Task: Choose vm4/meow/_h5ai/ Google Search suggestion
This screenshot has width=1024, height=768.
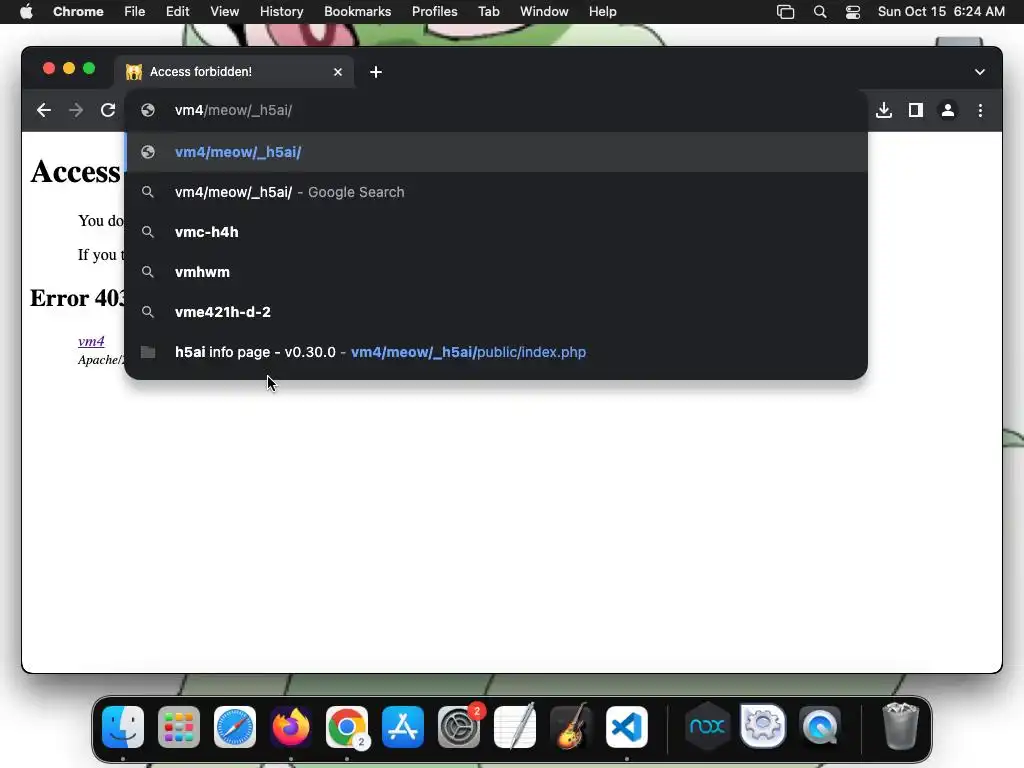Action: 496,192
